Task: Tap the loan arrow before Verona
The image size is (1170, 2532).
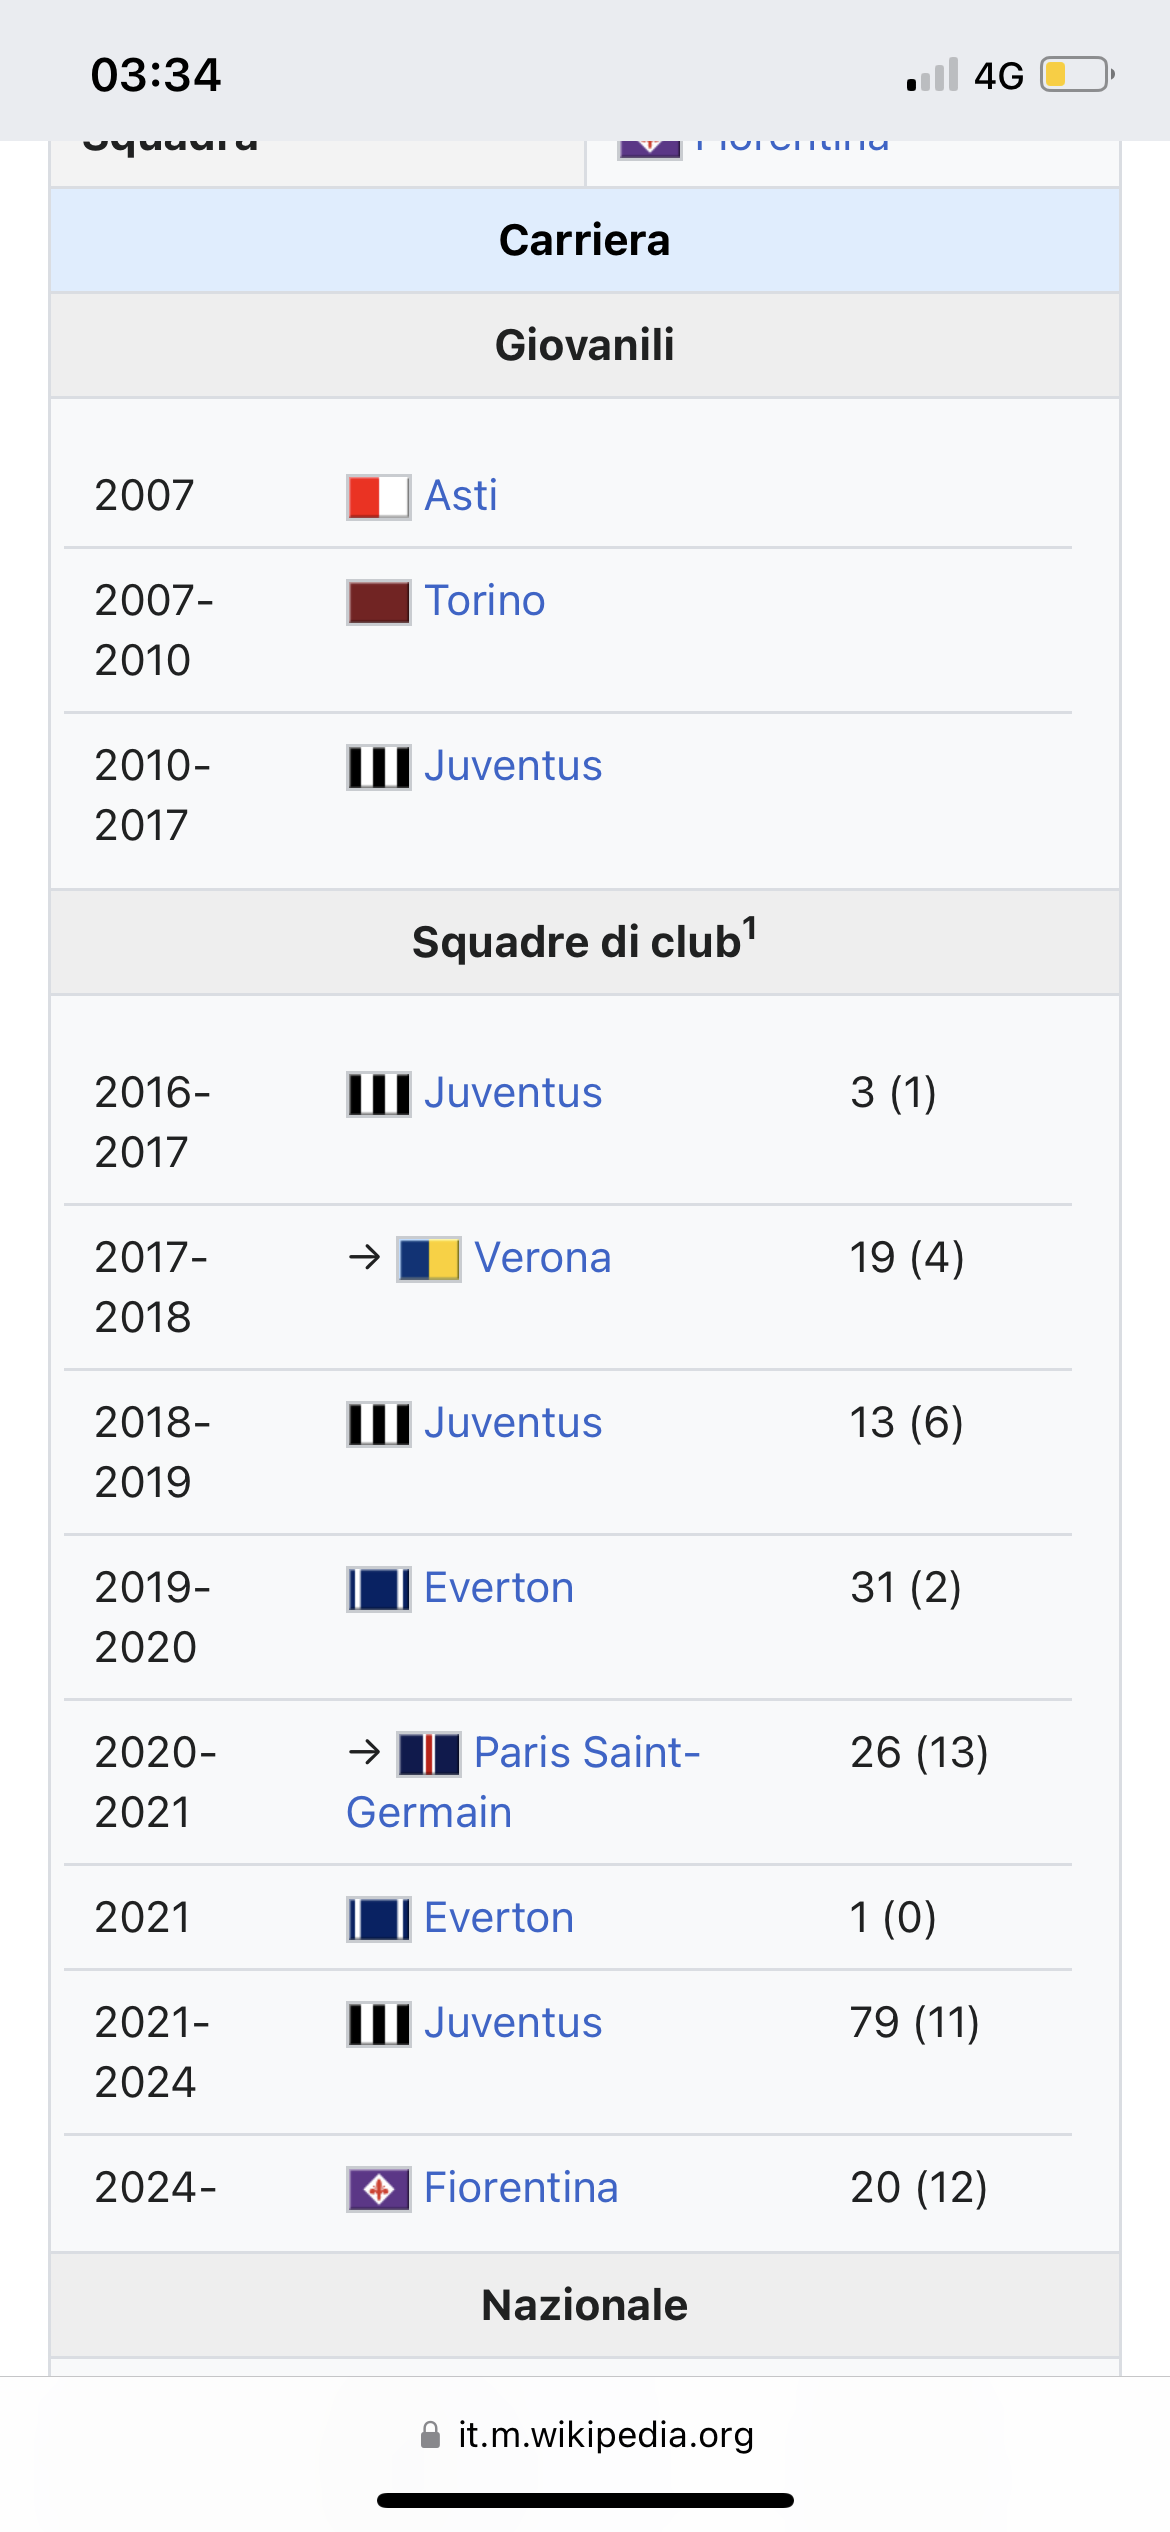Action: (365, 1257)
